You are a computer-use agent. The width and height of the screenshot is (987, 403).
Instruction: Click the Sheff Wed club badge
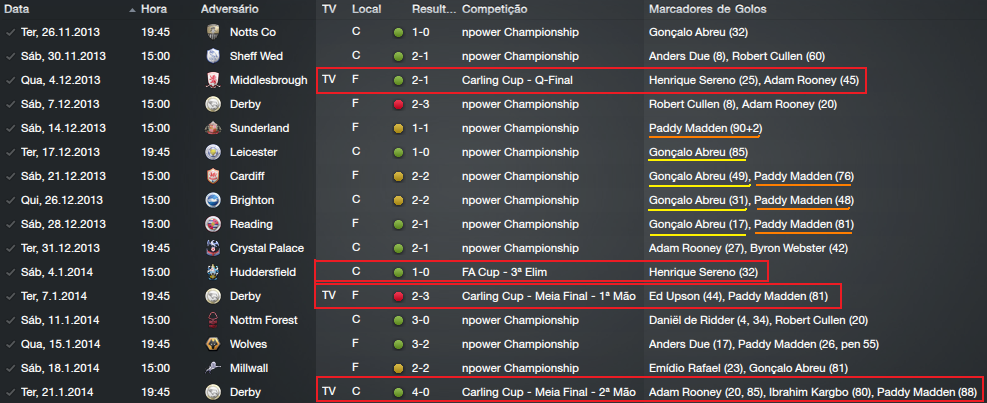pos(212,56)
